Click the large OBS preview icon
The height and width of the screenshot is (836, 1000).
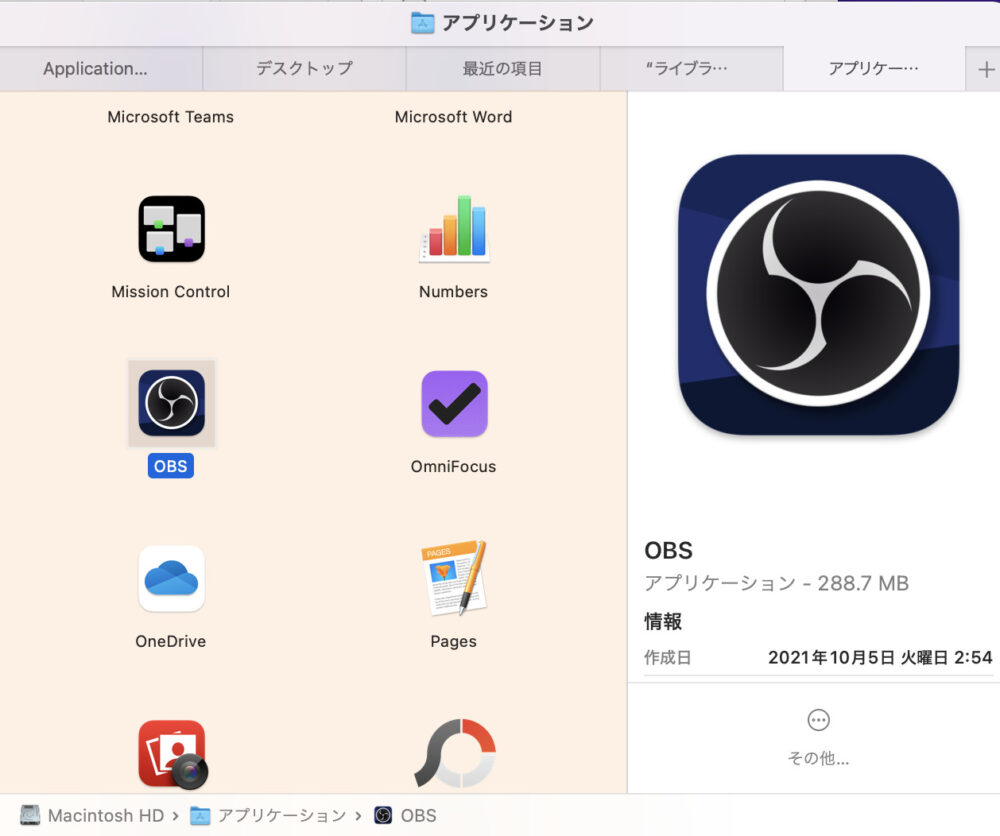click(x=818, y=295)
